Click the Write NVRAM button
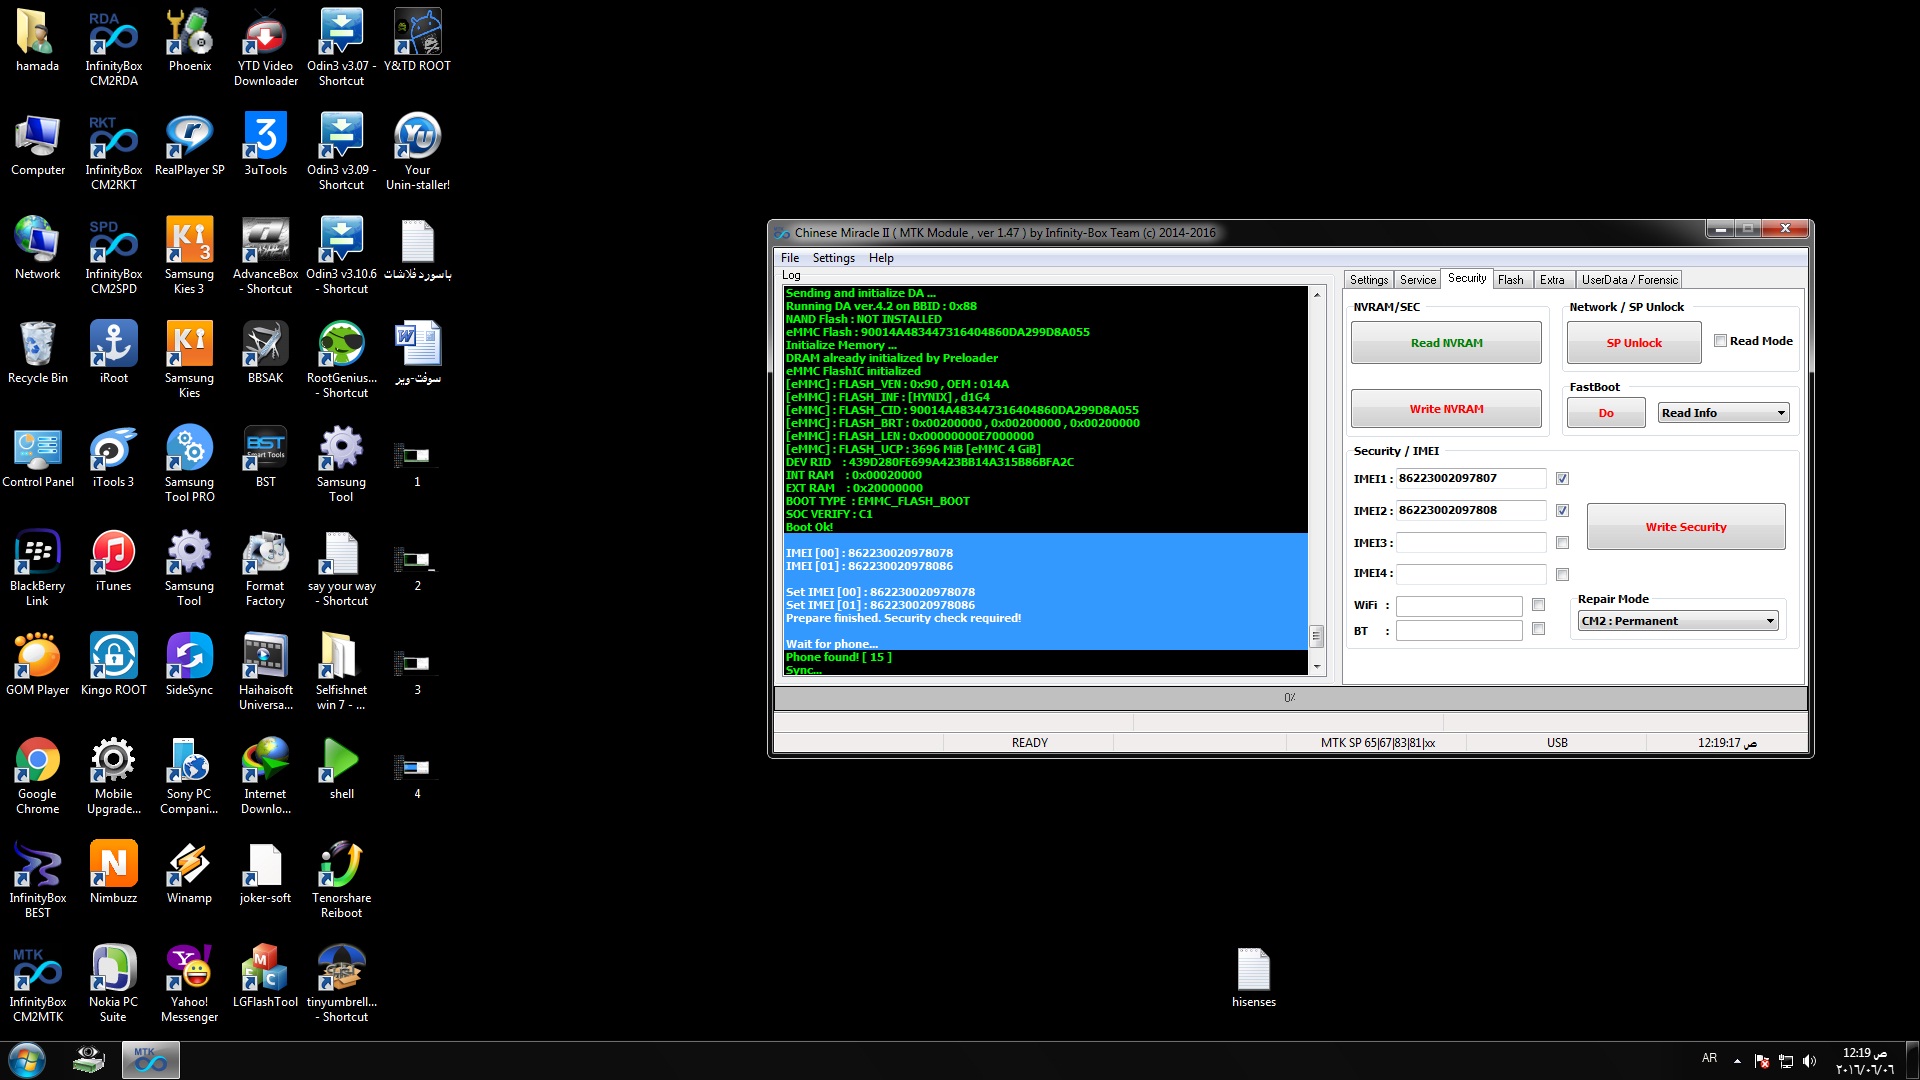The height and width of the screenshot is (1080, 1920). (1446, 409)
